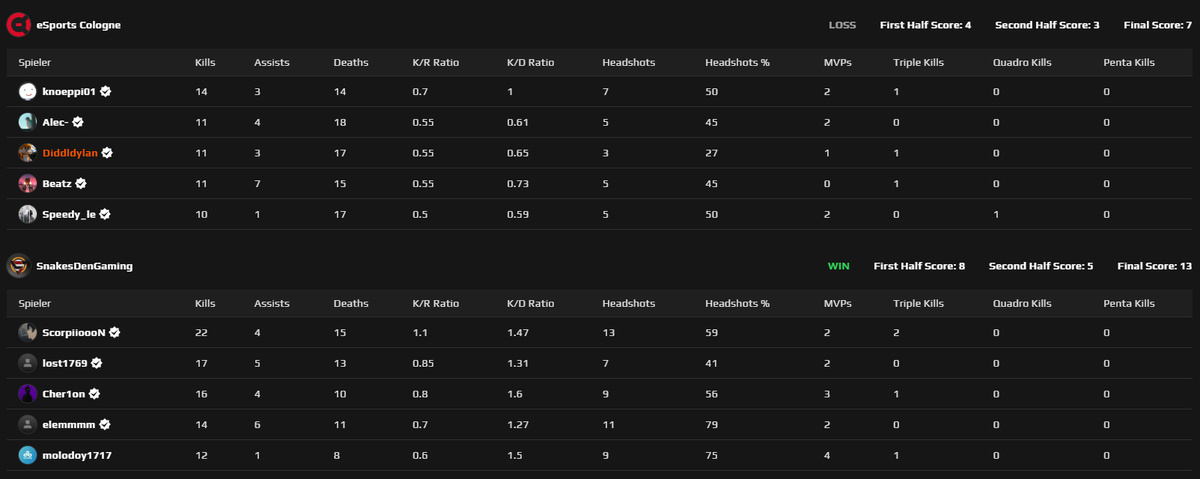Open eSports Cologne team name link
This screenshot has width=1200, height=479.
[x=78, y=25]
